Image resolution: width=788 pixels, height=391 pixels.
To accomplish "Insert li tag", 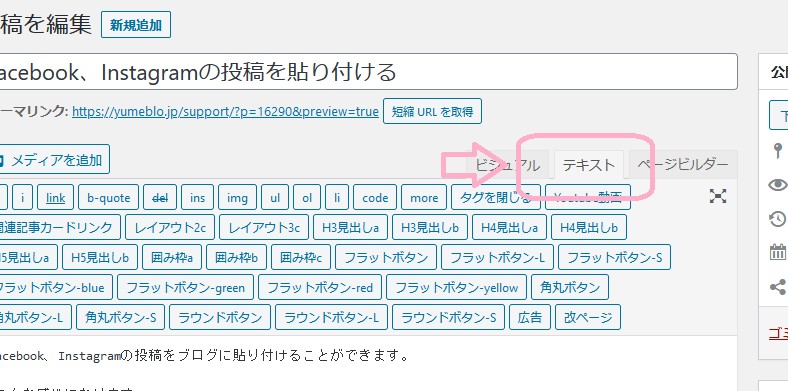I will pyautogui.click(x=337, y=198).
